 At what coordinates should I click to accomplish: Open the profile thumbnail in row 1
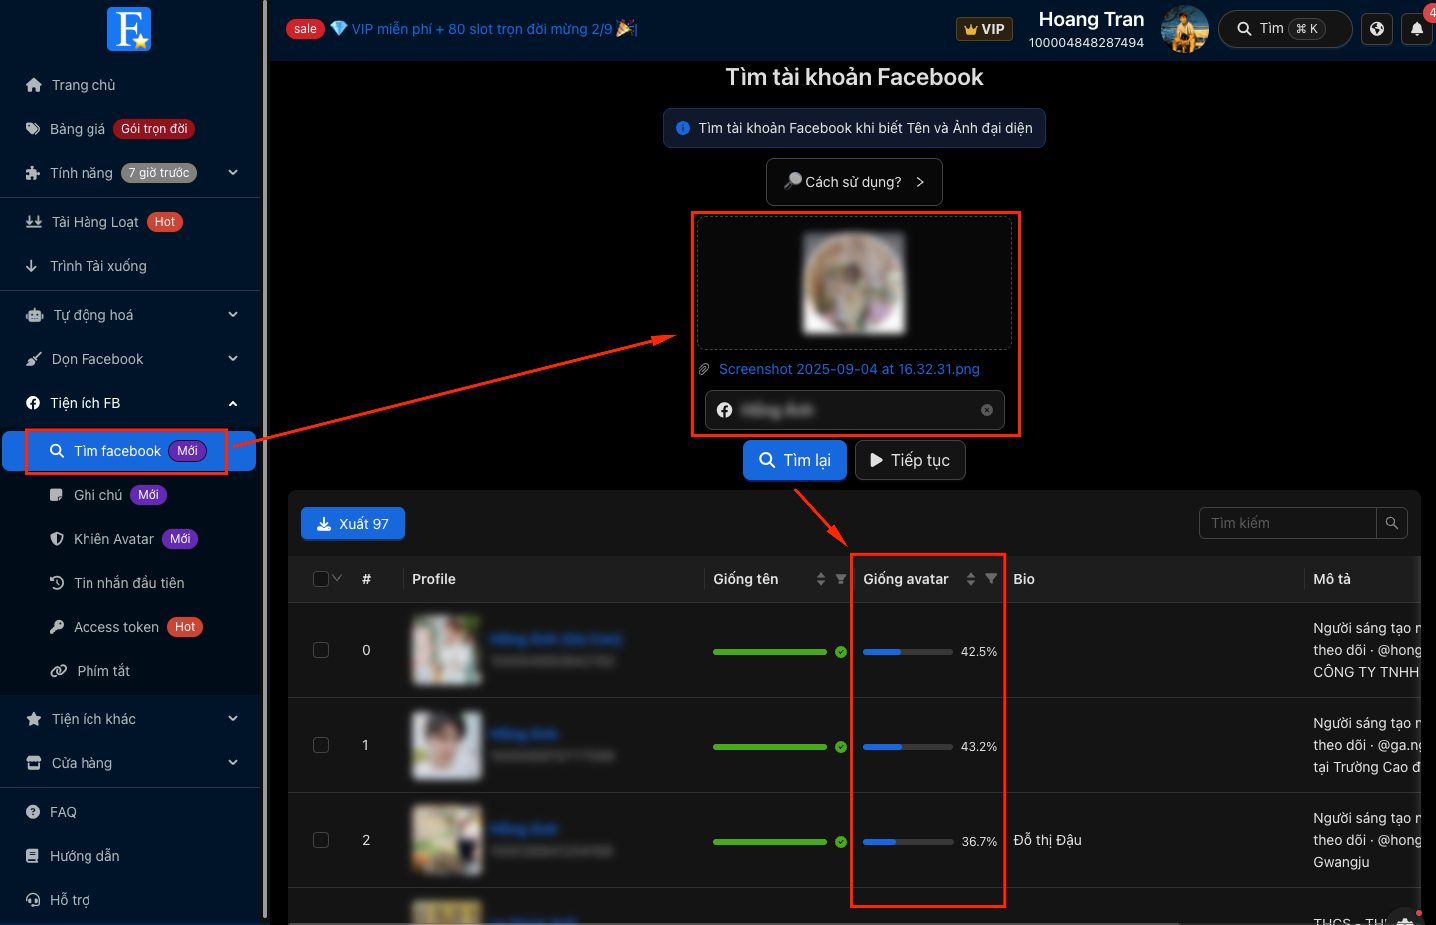click(x=447, y=745)
